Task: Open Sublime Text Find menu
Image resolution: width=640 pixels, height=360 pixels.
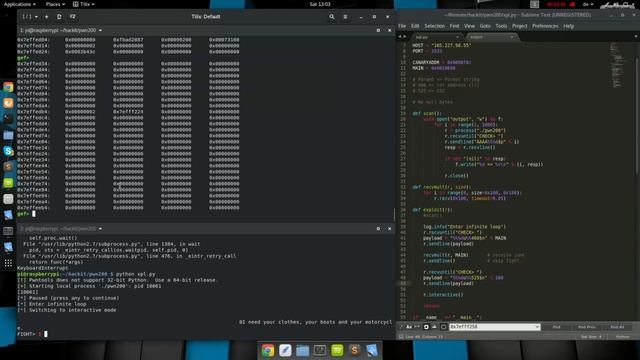Action: pos(454,26)
